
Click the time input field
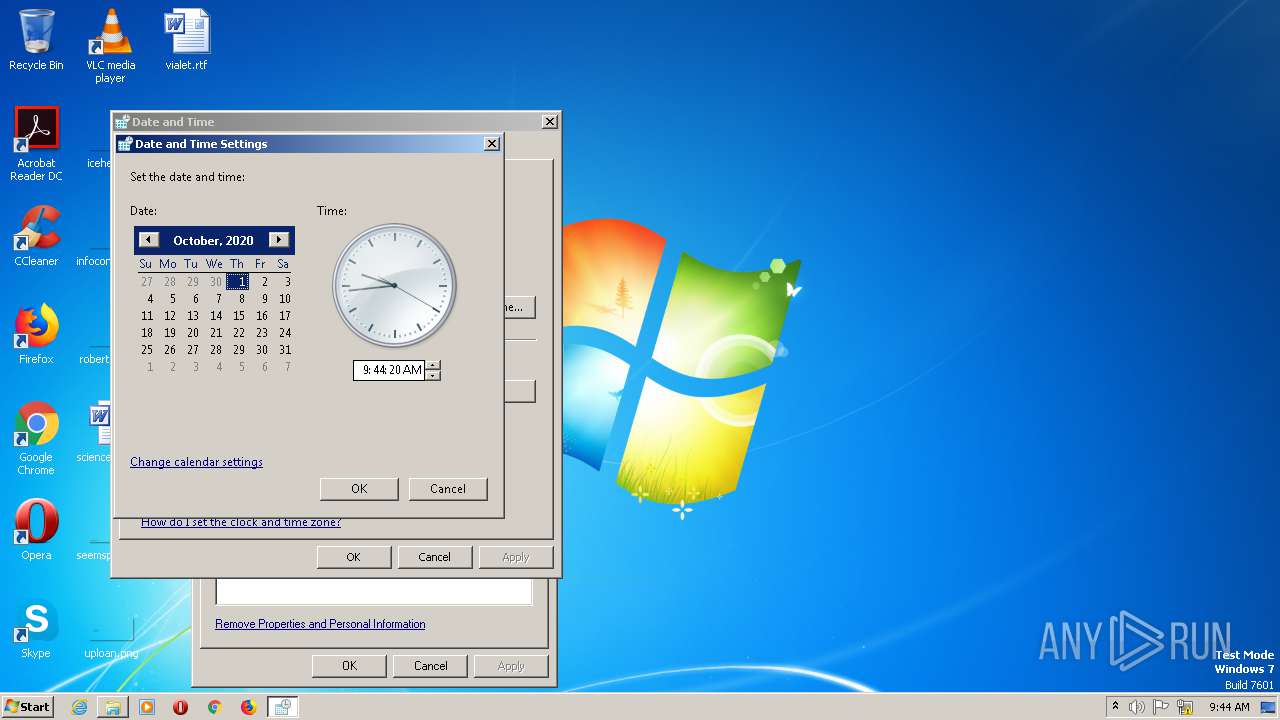(x=388, y=370)
